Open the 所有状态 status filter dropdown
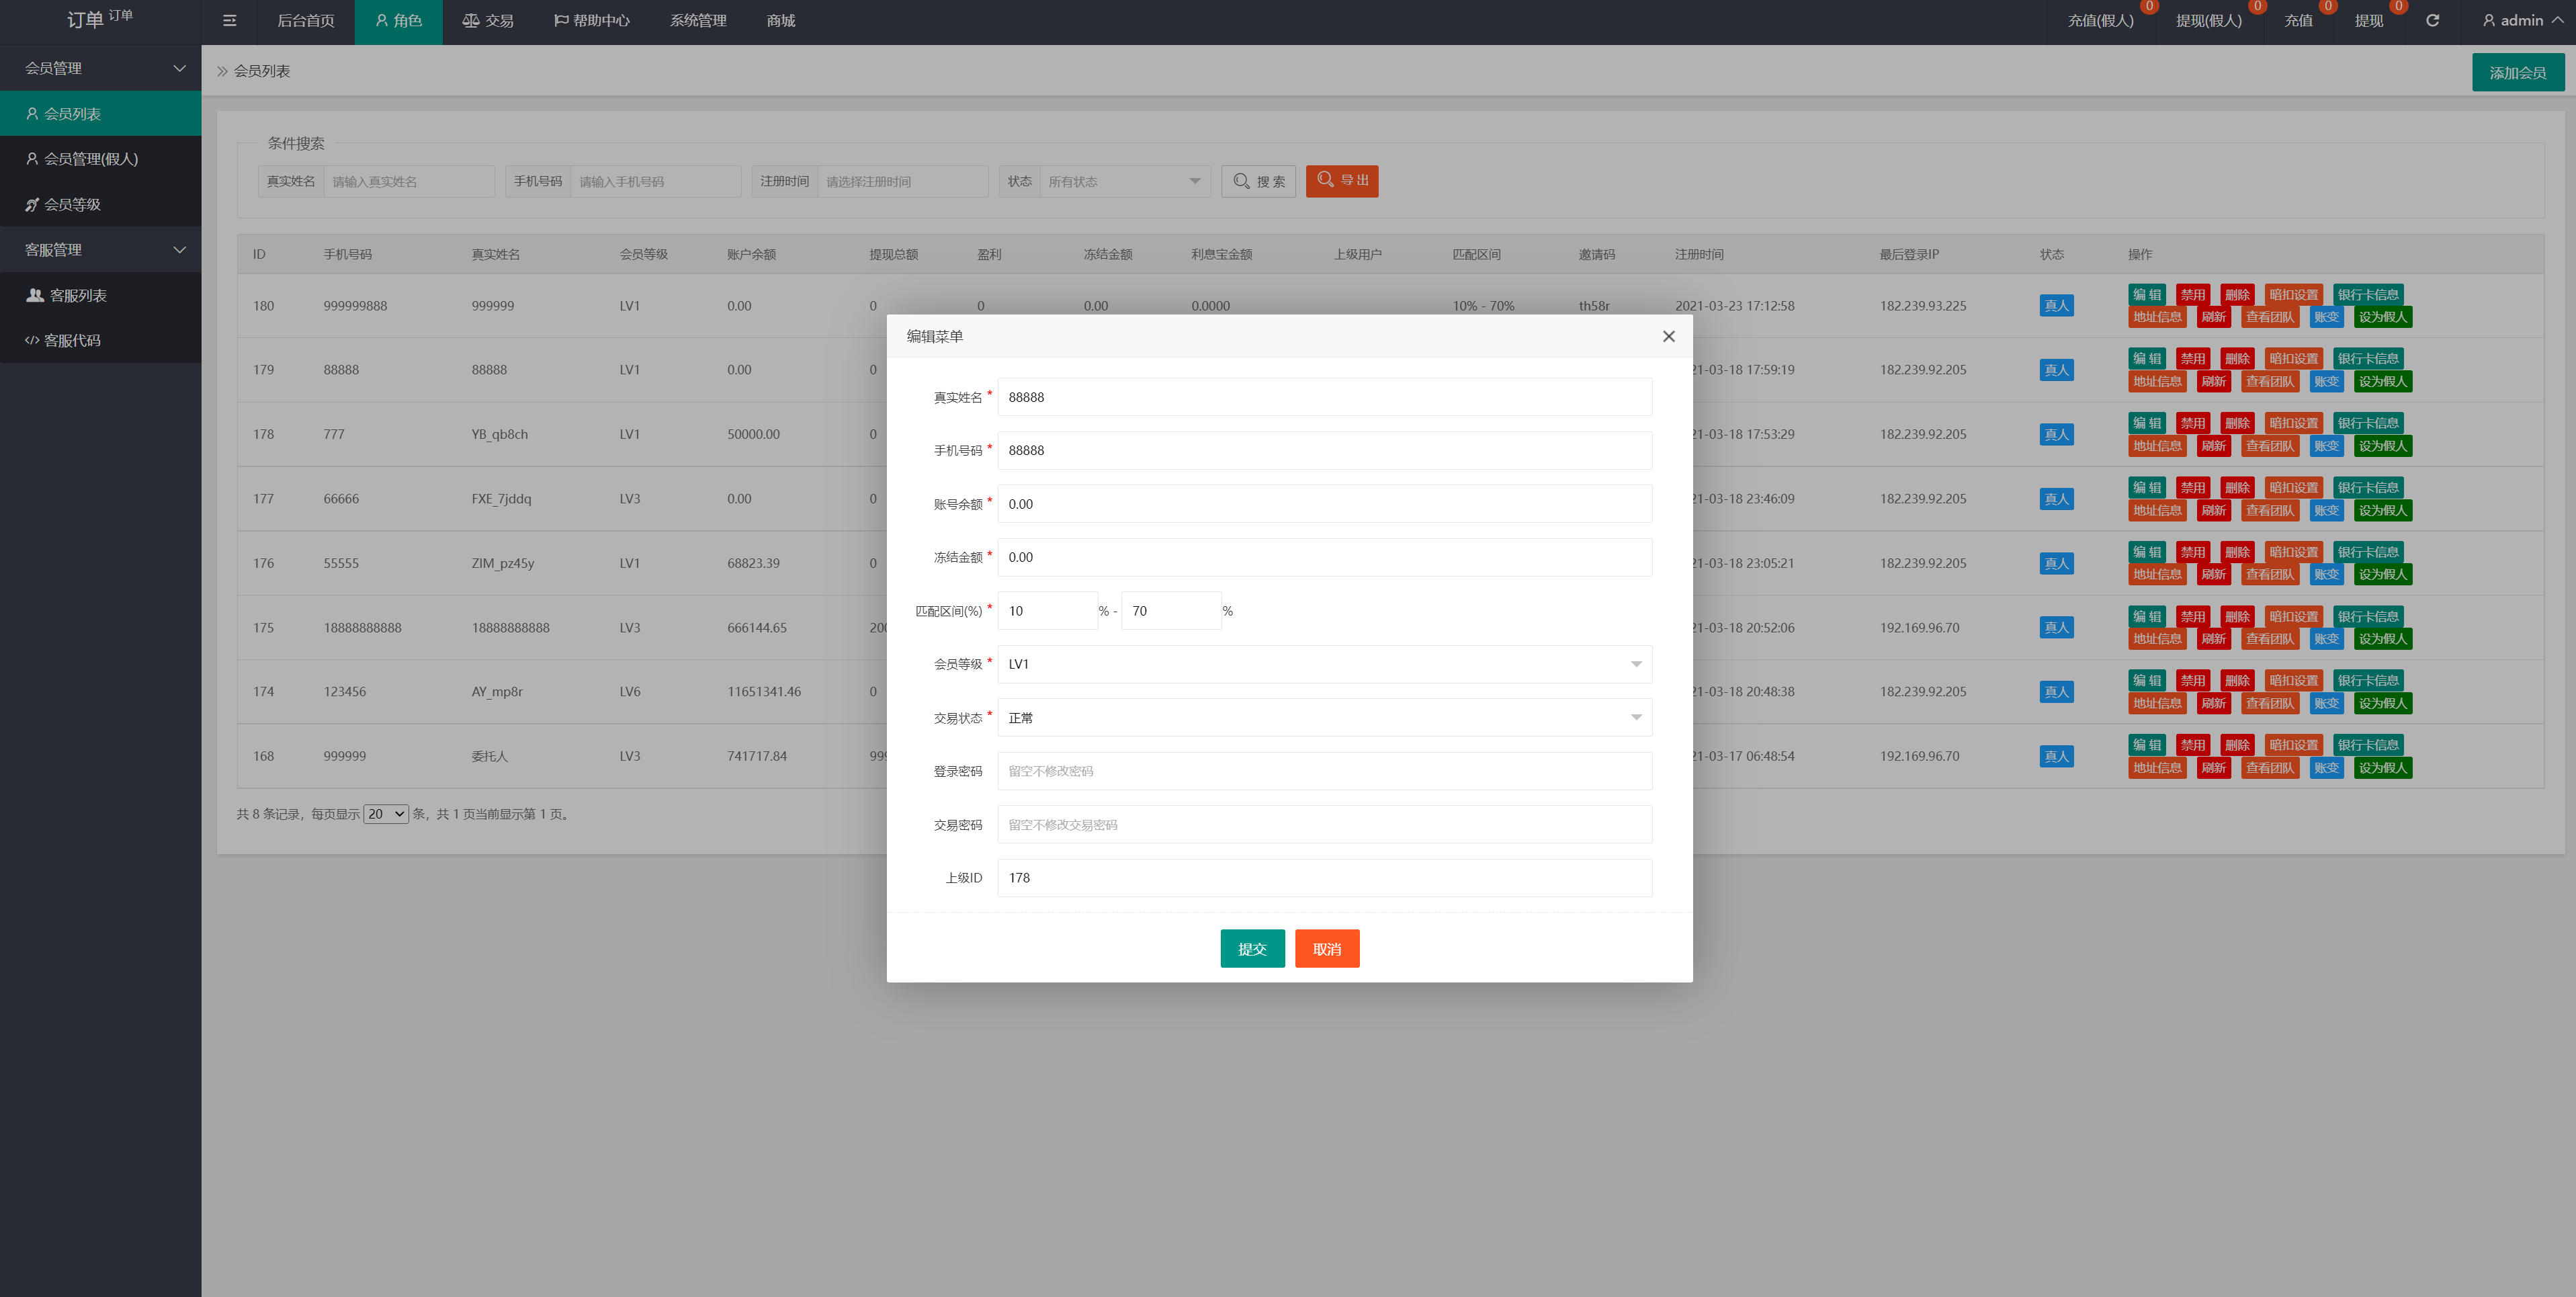Viewport: 2576px width, 1297px height. coord(1124,181)
